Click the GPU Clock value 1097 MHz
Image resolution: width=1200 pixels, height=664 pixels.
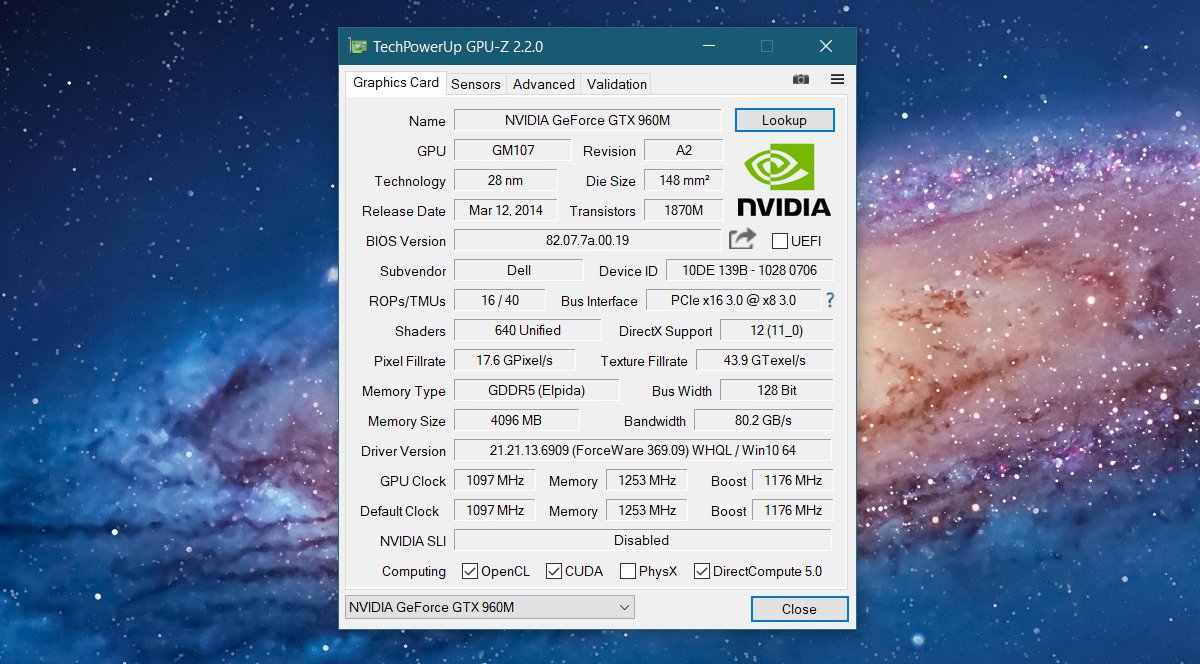pos(495,480)
